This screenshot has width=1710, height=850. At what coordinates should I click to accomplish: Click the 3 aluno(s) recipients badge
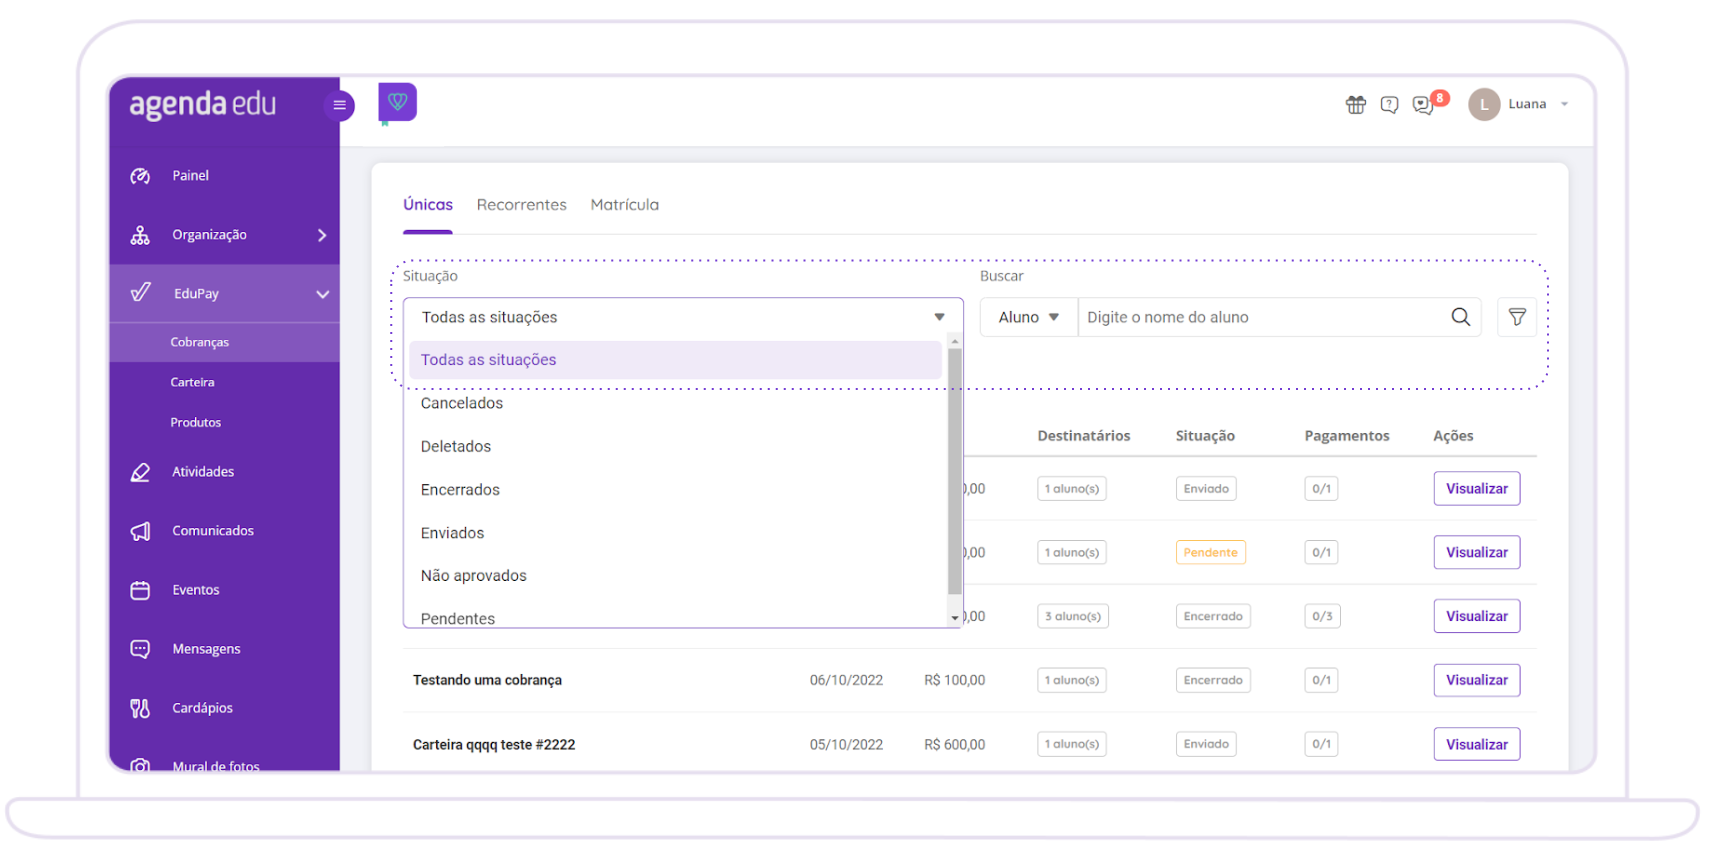(1073, 616)
